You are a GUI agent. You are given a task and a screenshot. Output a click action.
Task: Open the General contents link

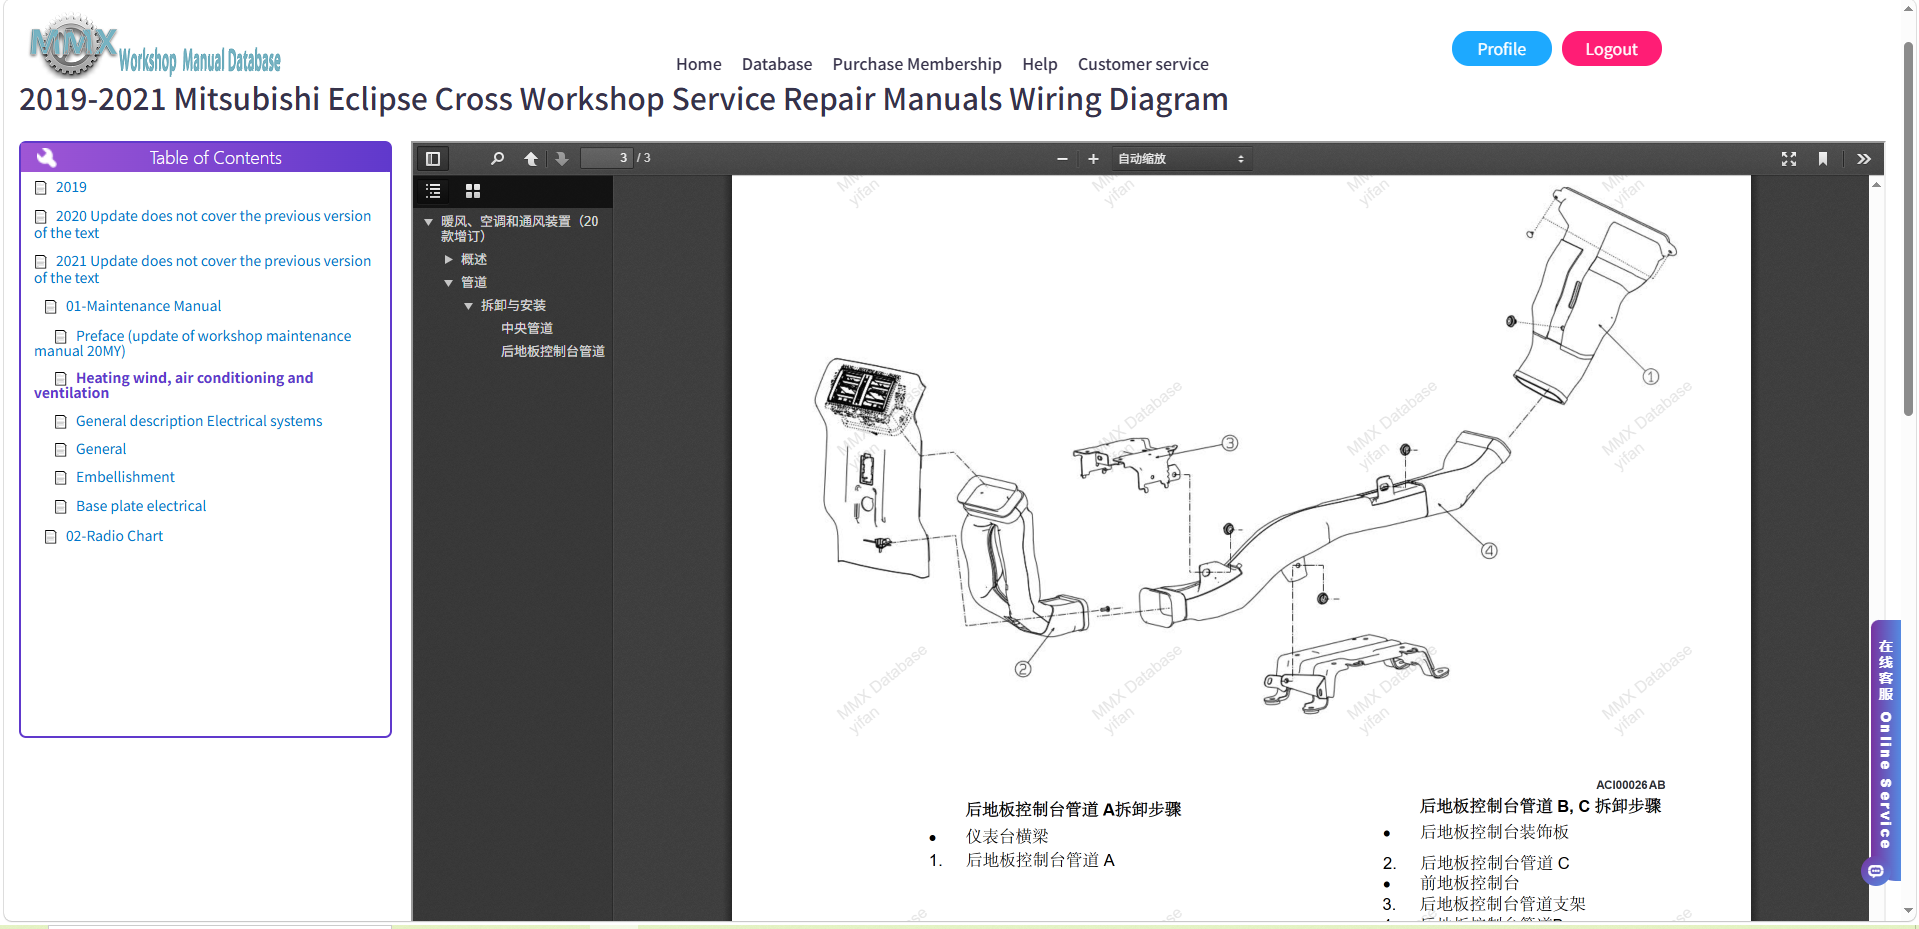tap(101, 449)
